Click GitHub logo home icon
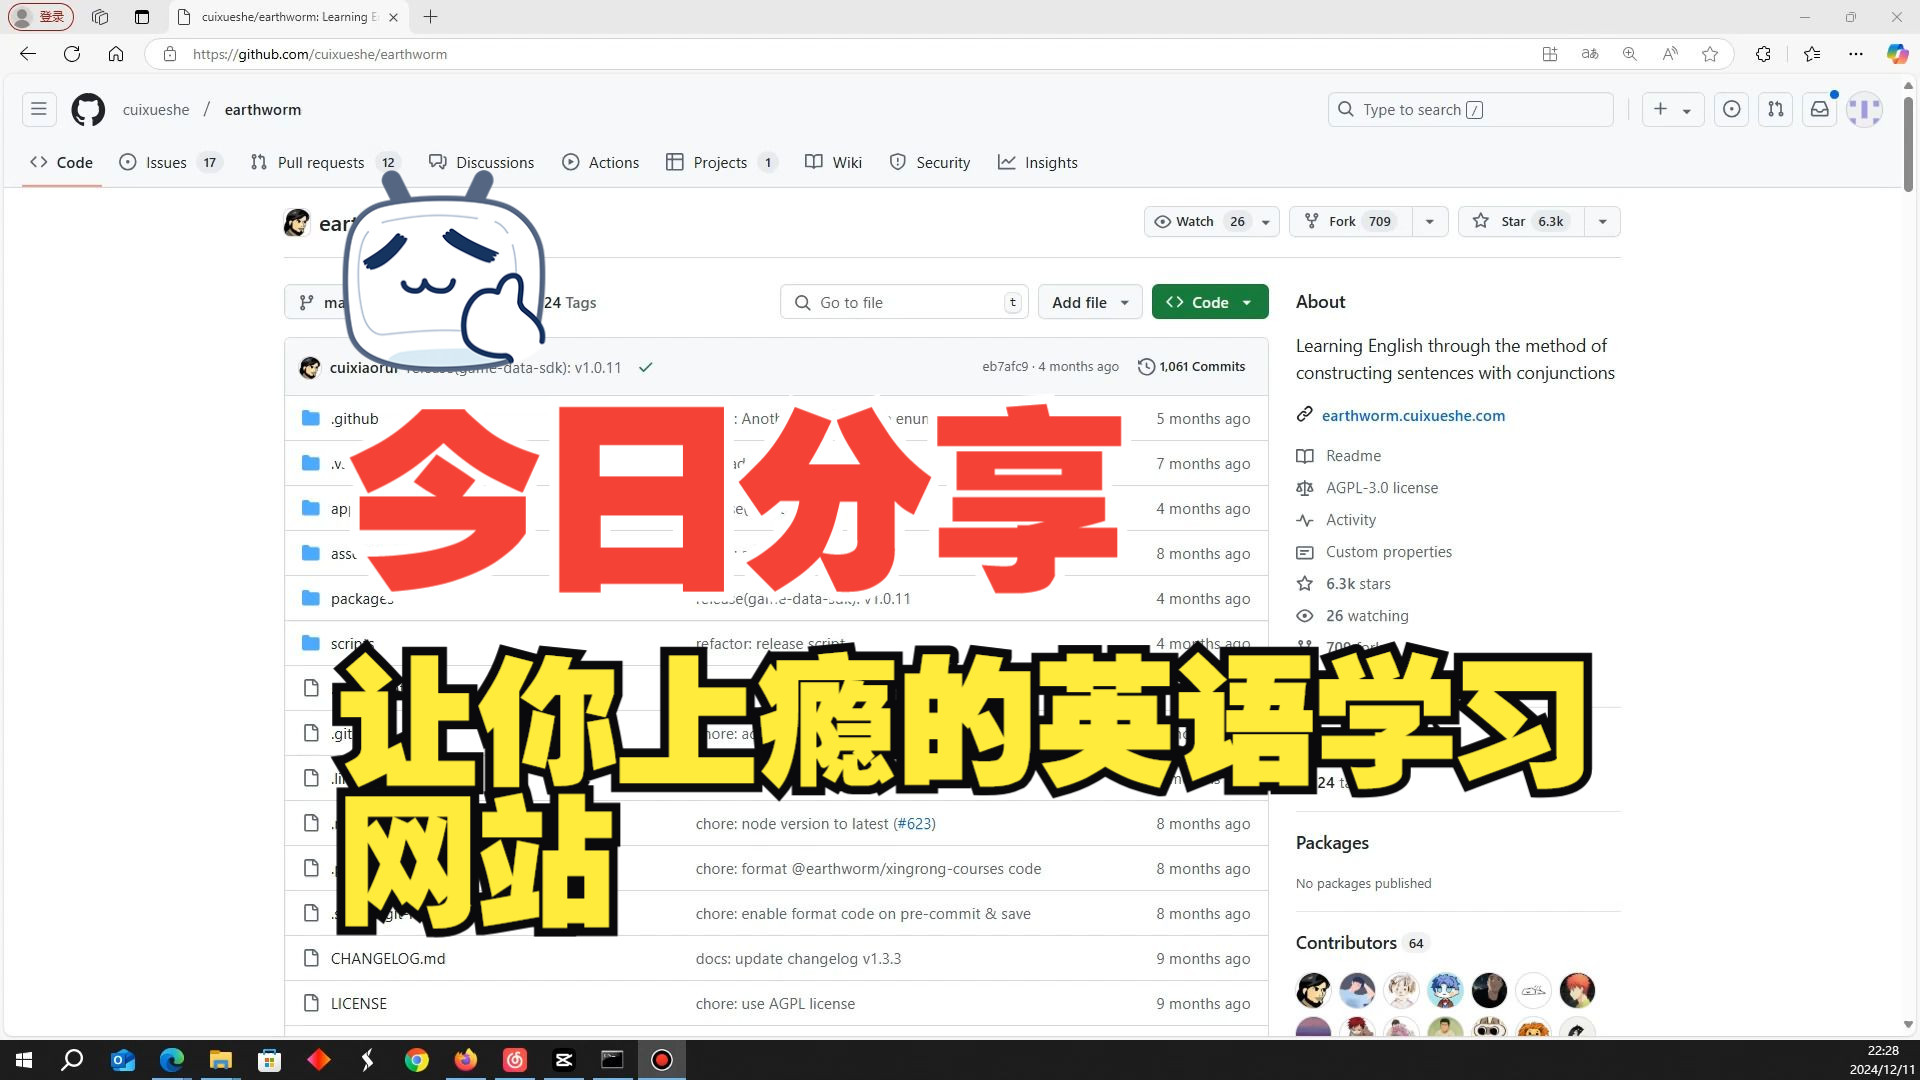Image resolution: width=1920 pixels, height=1080 pixels. pyautogui.click(x=87, y=108)
